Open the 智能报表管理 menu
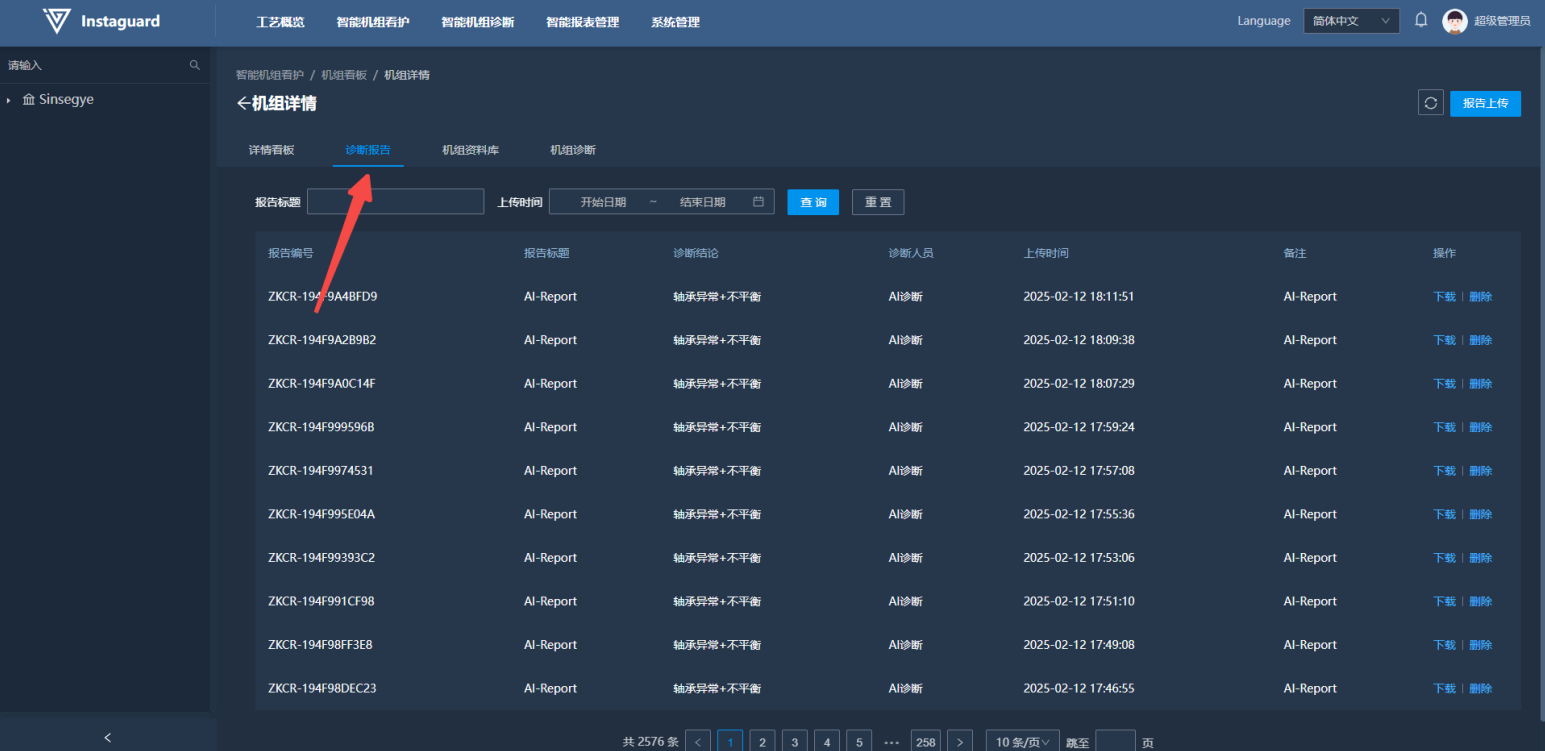Screen dimensions: 1545x751 pos(582,22)
